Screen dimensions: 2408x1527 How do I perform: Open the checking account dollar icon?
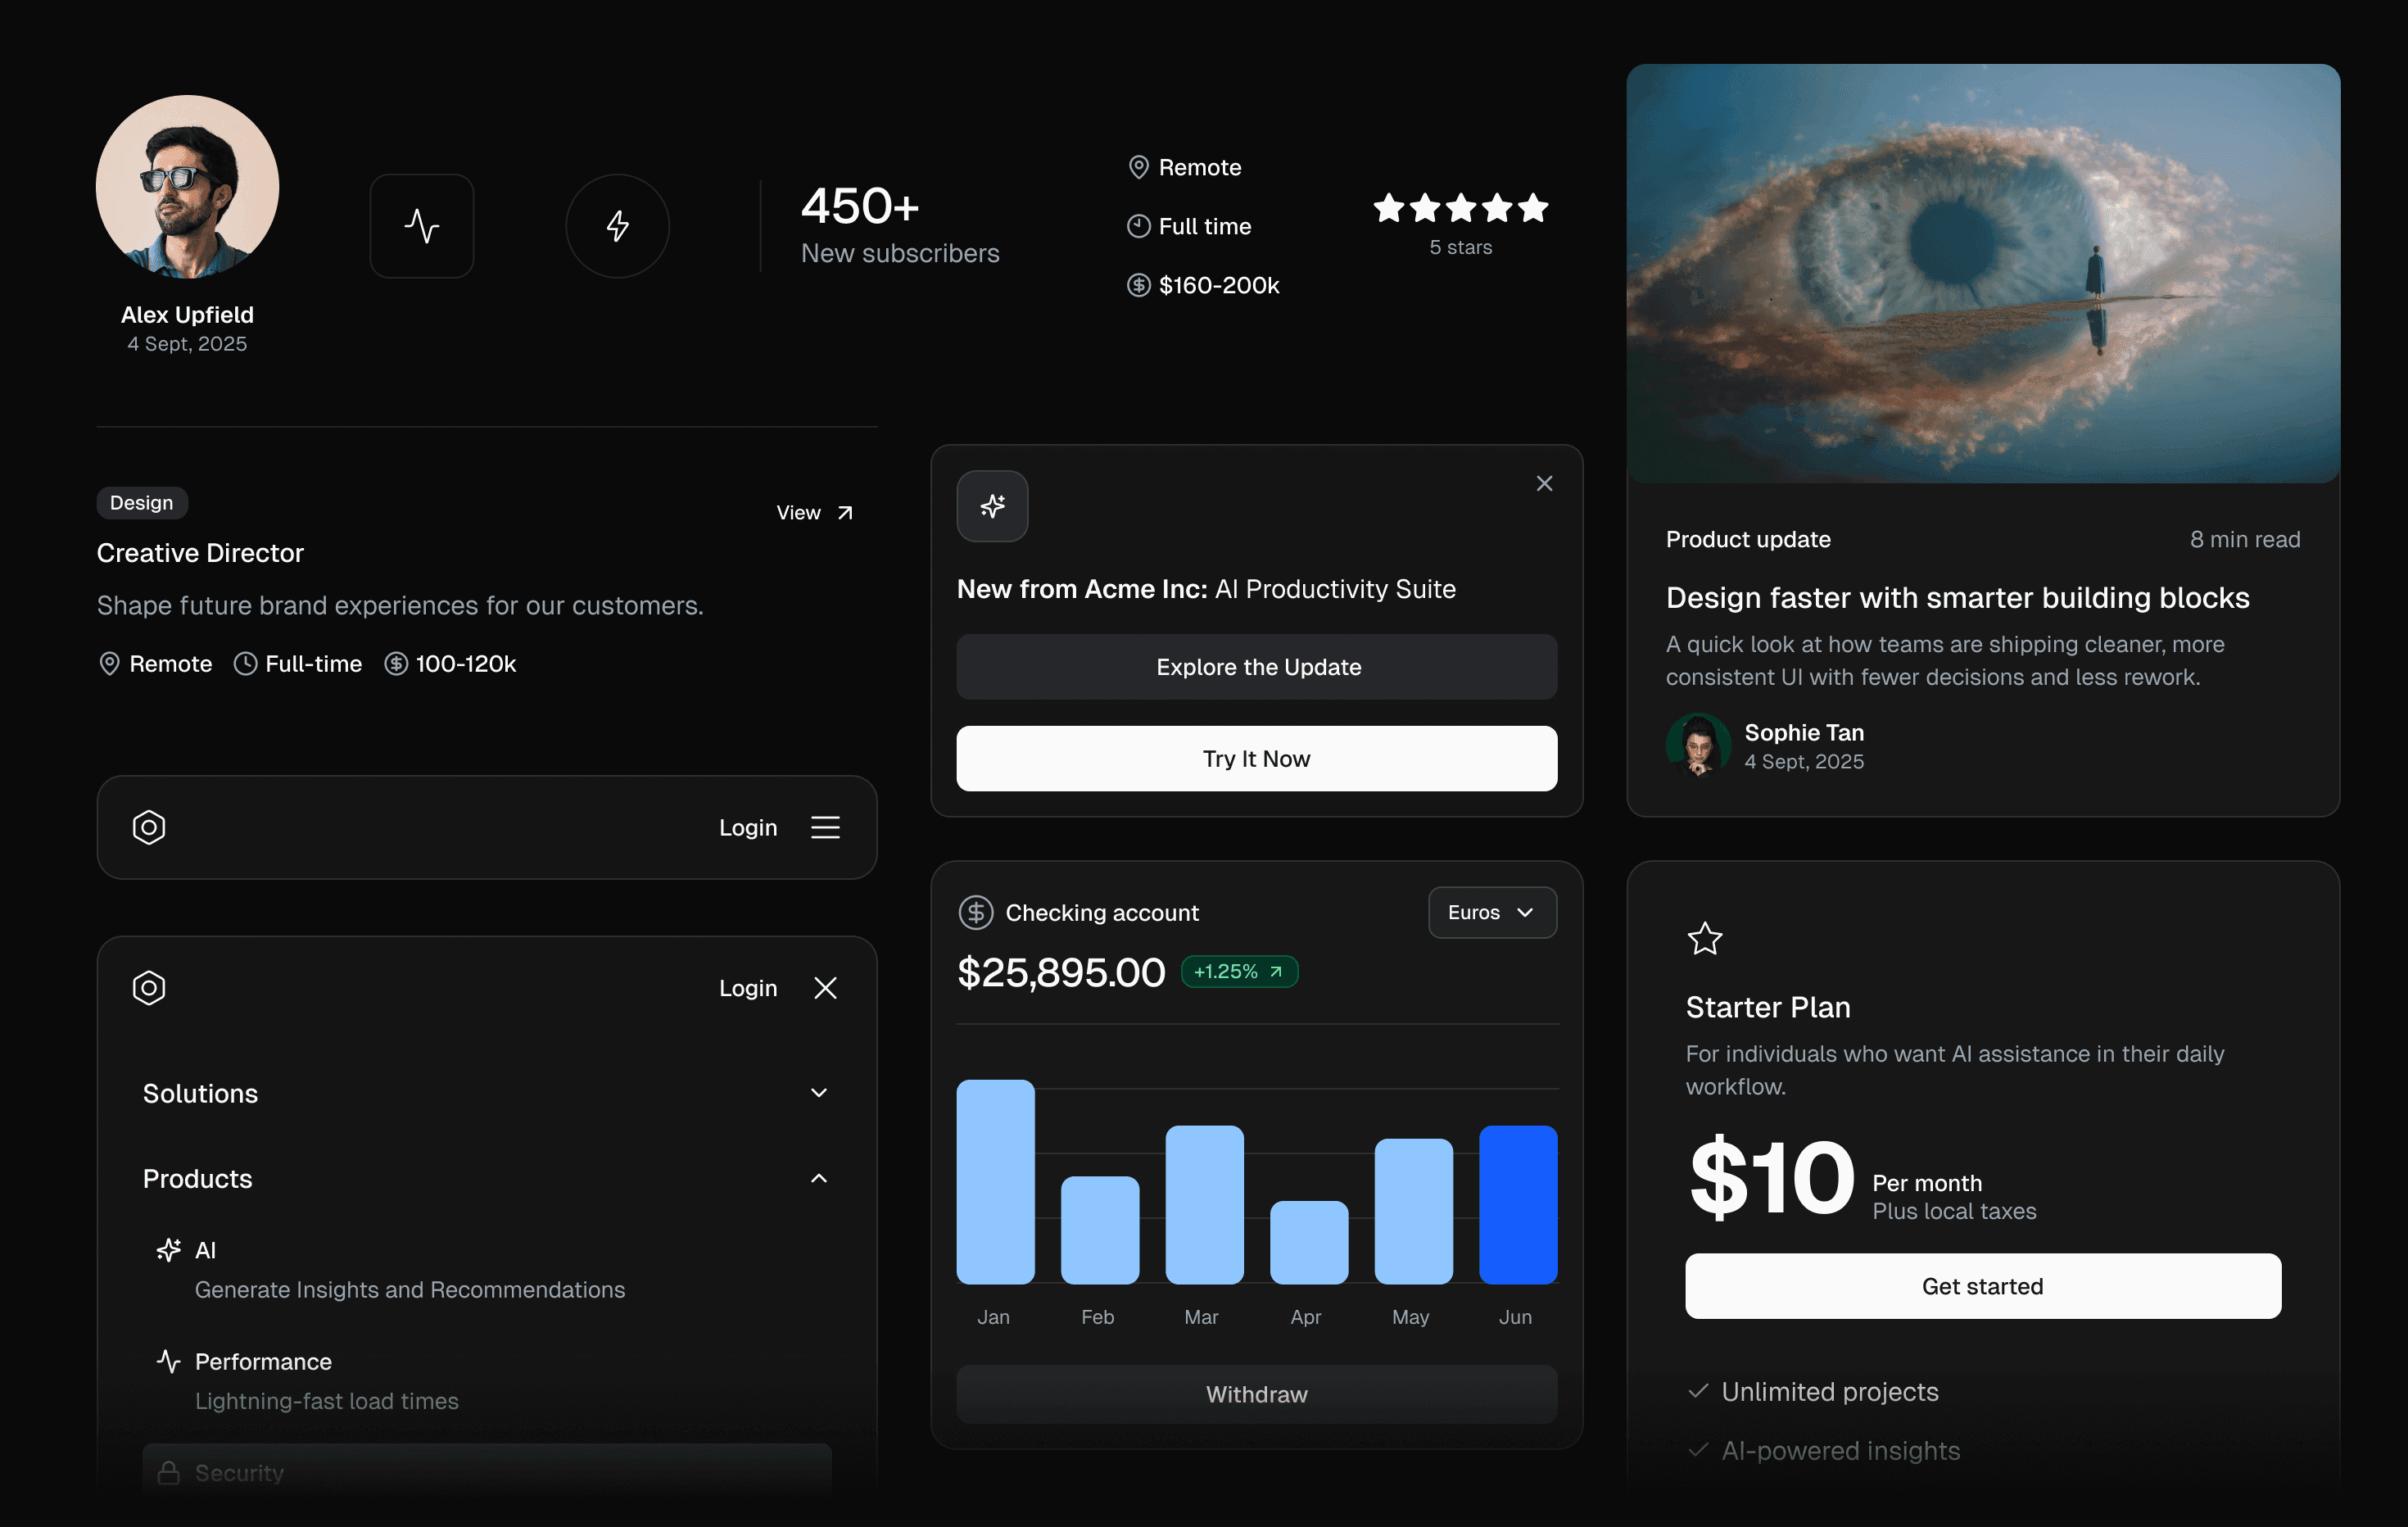click(977, 912)
